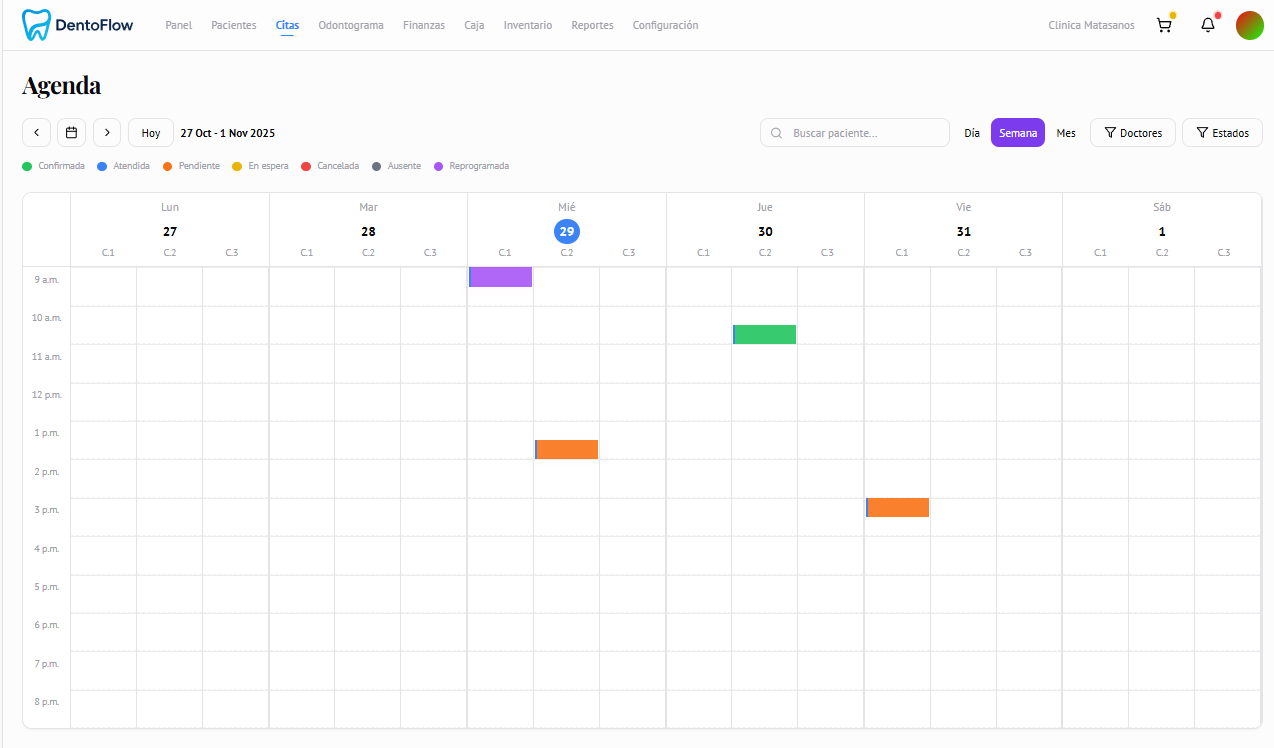Open the notifications bell
1274x748 pixels.
coord(1207,25)
